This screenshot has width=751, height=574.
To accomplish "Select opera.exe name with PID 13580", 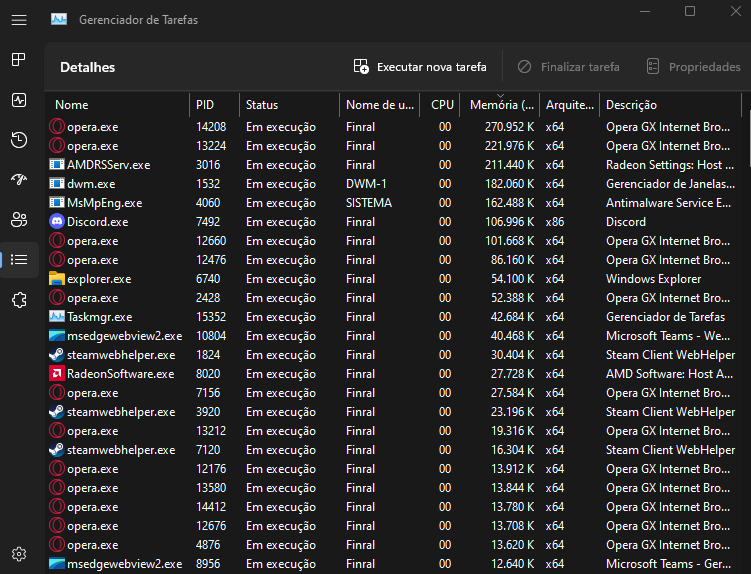I will click(x=92, y=488).
